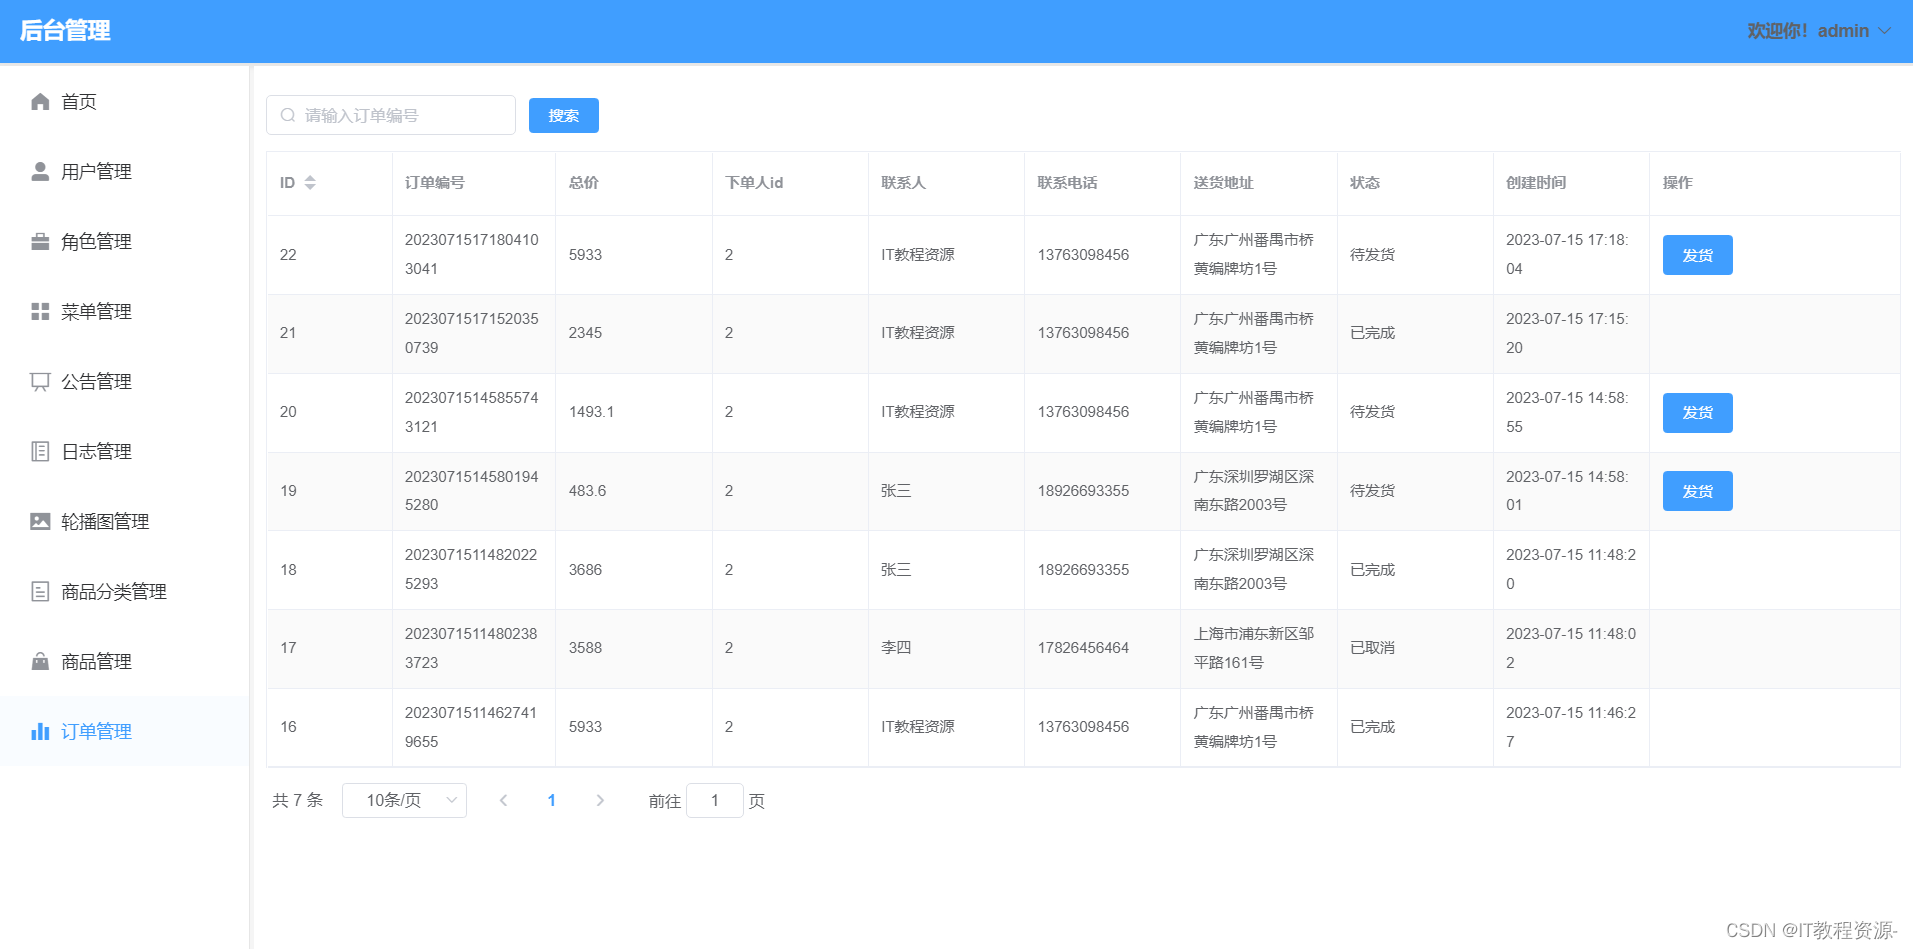Open 轮播图管理 menu item
This screenshot has width=1913, height=949.
tap(124, 522)
